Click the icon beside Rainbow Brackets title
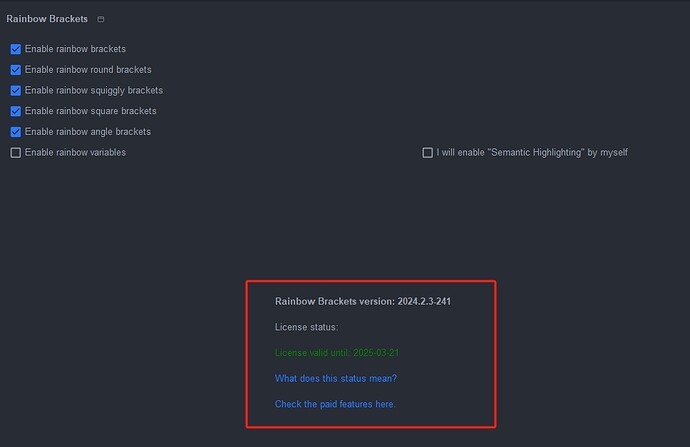The image size is (690, 447). click(101, 19)
